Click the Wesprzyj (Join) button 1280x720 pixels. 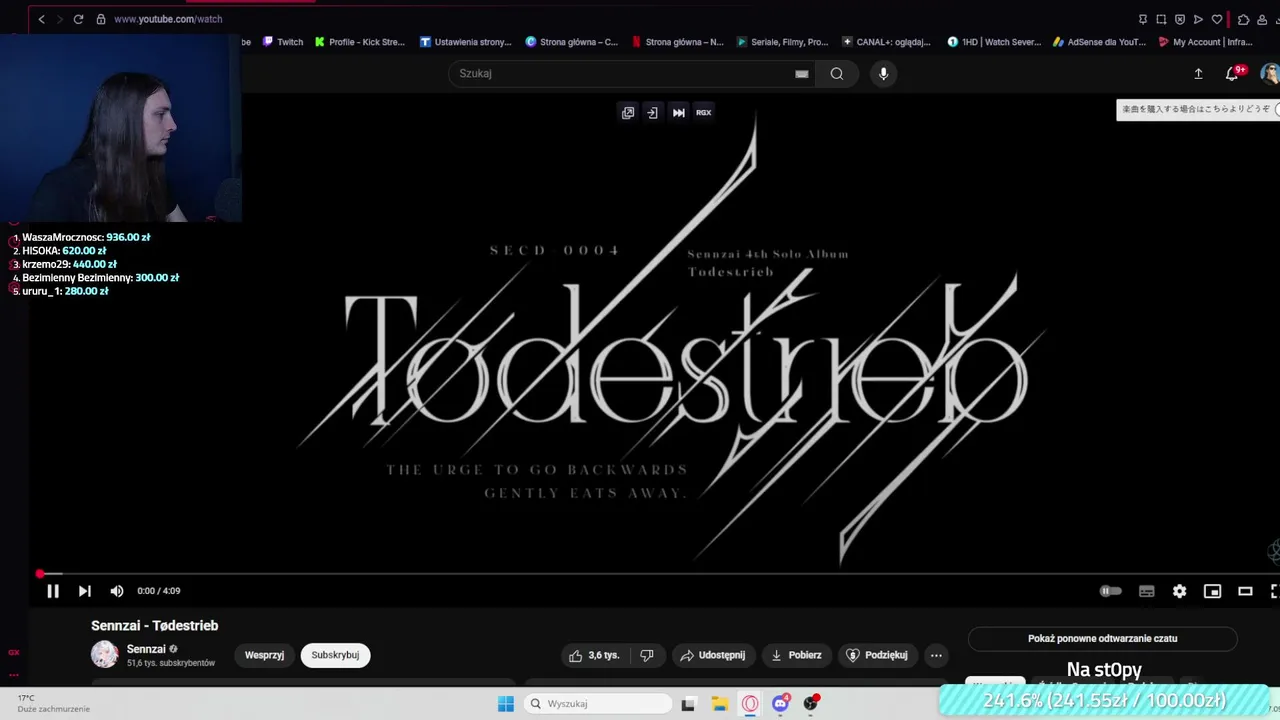coord(265,655)
